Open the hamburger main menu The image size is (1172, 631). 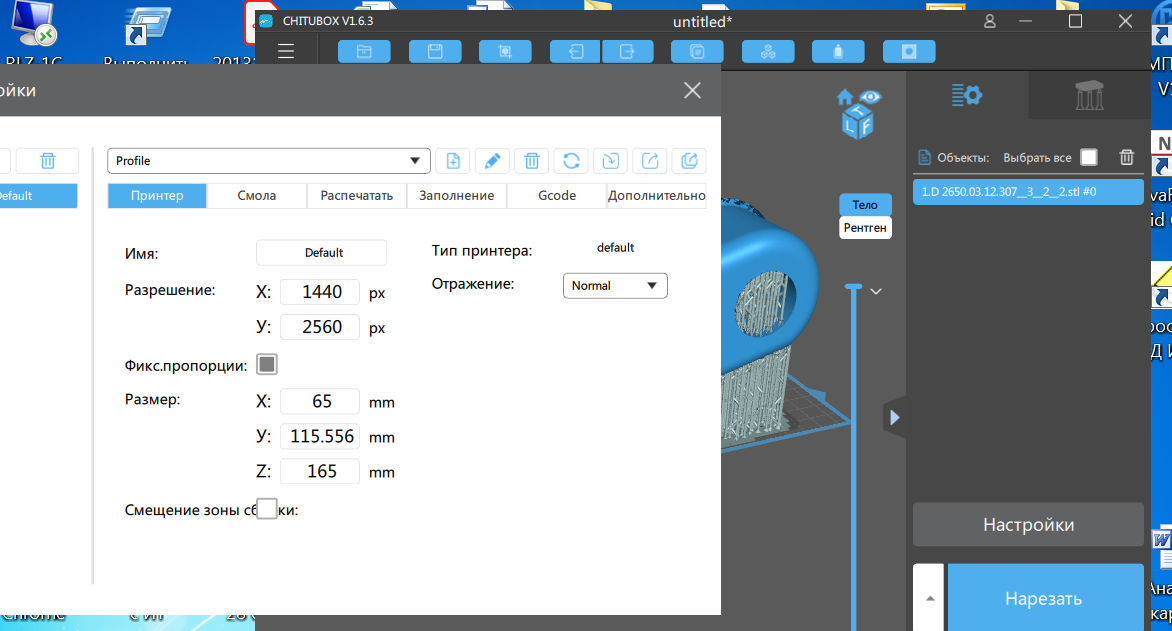tap(286, 52)
